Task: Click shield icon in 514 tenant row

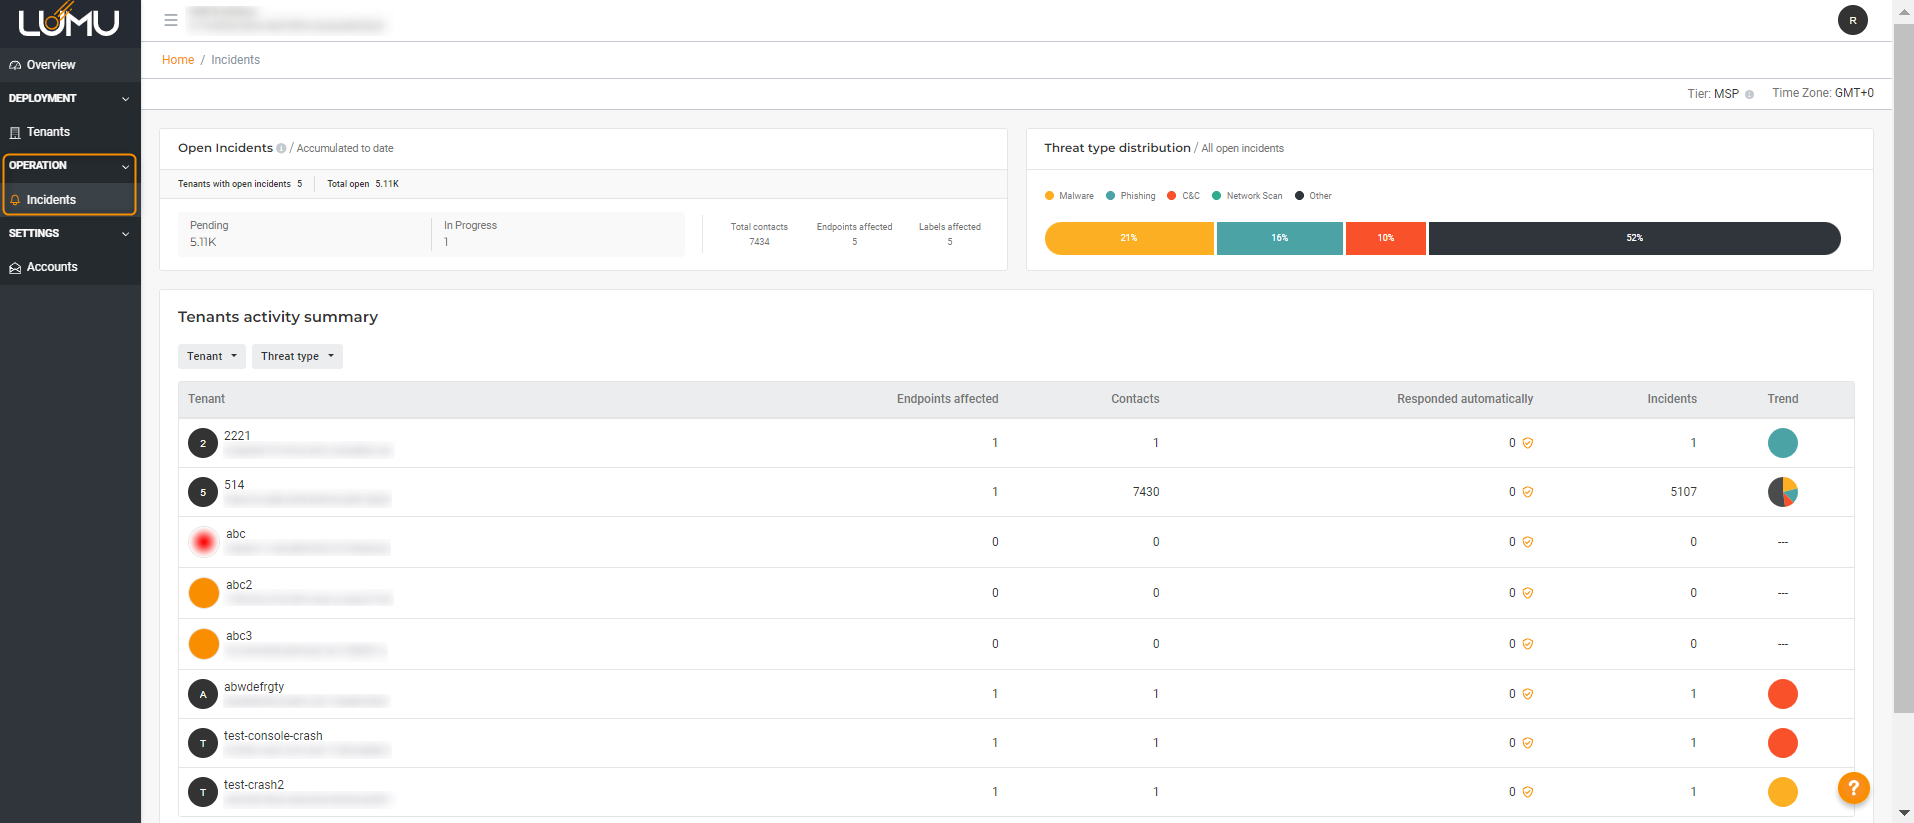Action: pos(1528,492)
